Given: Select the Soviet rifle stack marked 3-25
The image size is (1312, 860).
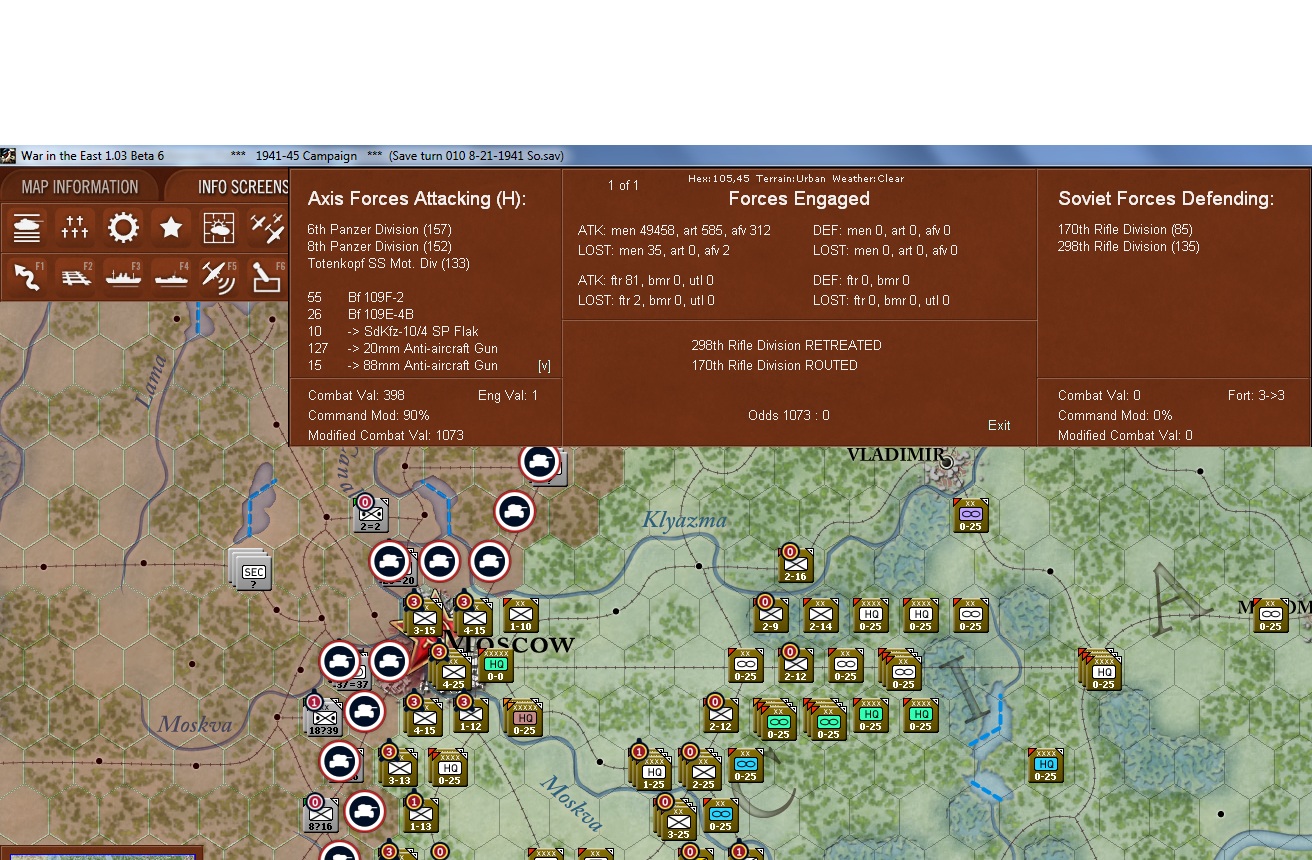Looking at the screenshot, I should pyautogui.click(x=678, y=821).
